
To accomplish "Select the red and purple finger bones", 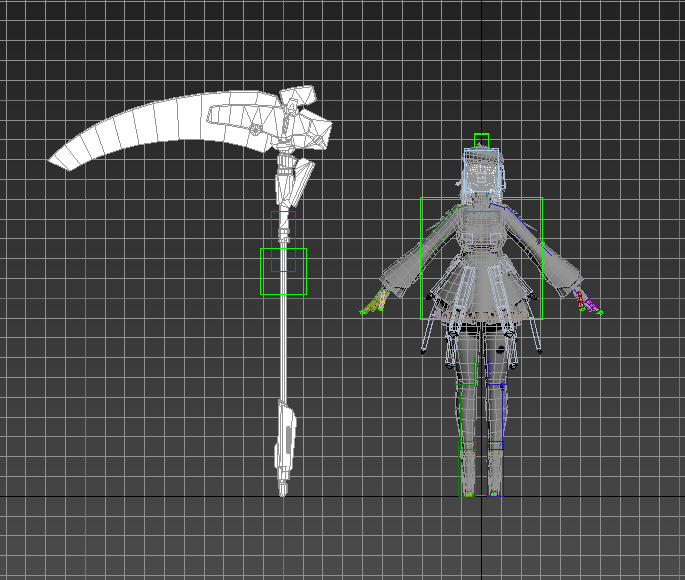I will 585,300.
